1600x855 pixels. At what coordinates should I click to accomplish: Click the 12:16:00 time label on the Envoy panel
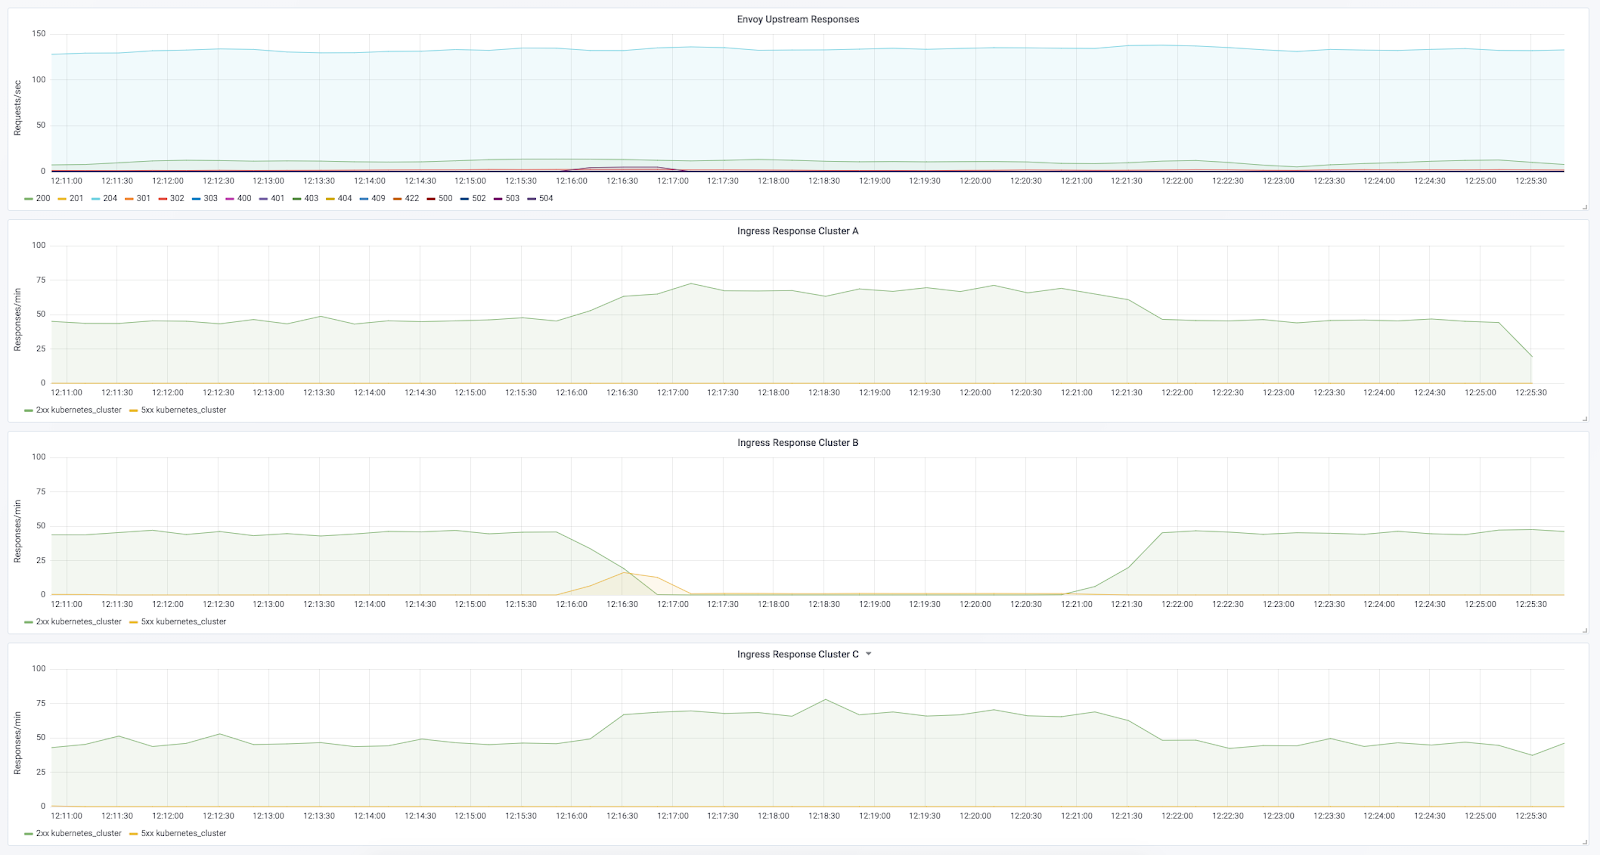tap(572, 181)
